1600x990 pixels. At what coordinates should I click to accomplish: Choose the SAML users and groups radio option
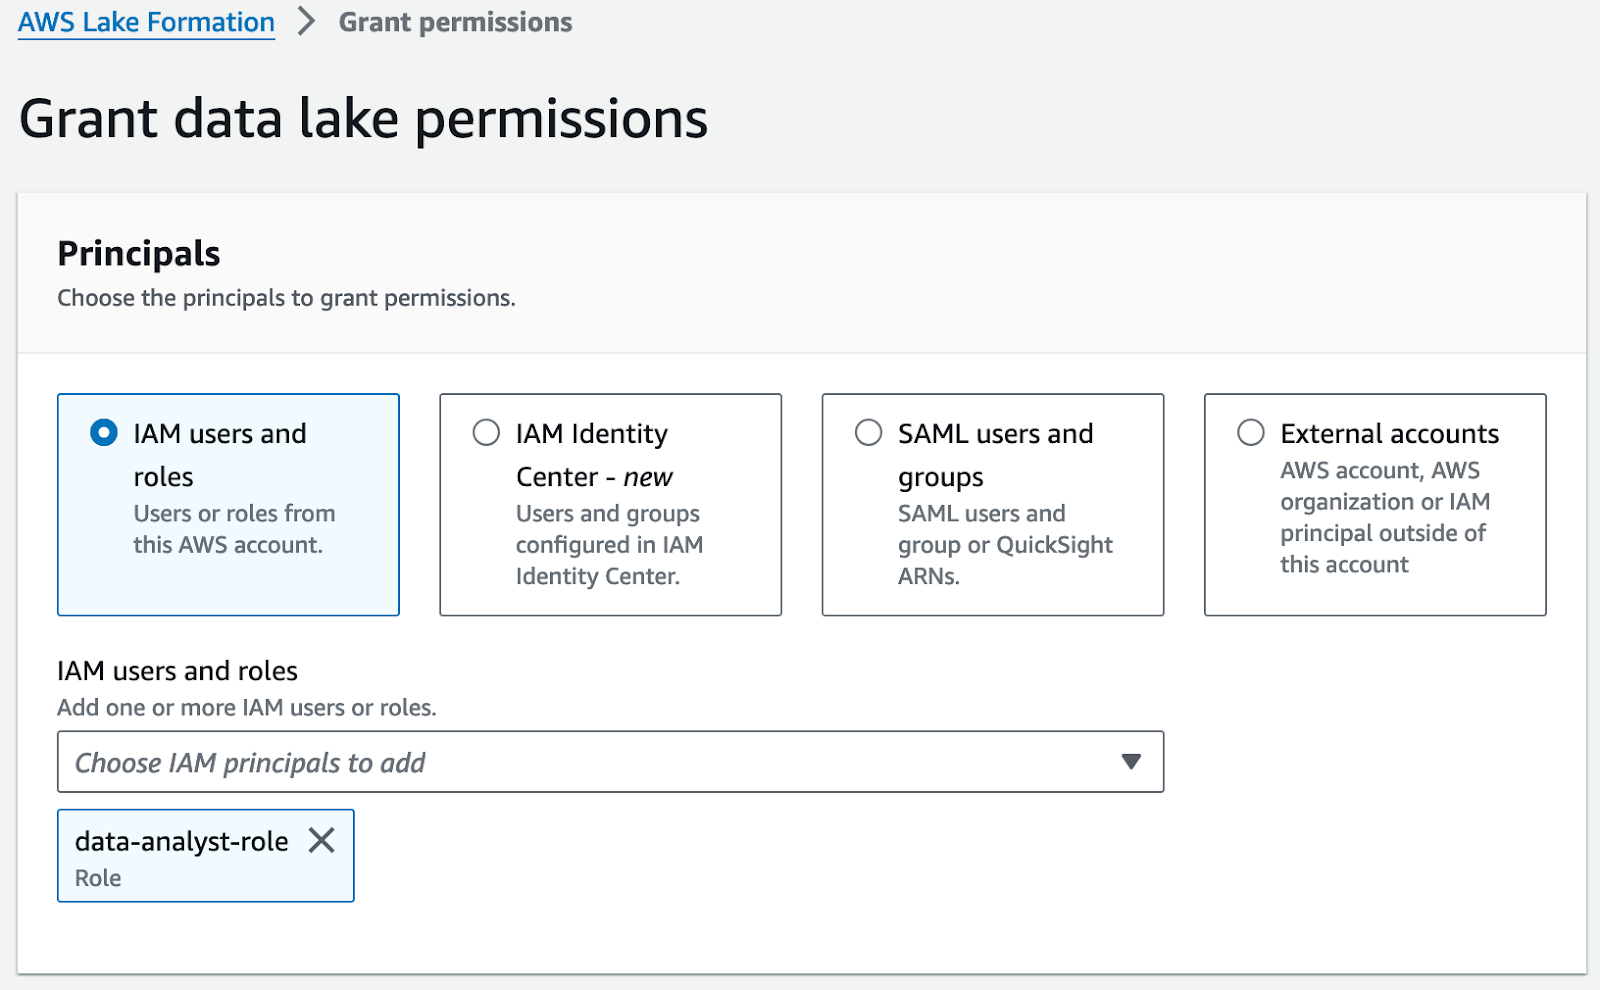click(x=868, y=433)
